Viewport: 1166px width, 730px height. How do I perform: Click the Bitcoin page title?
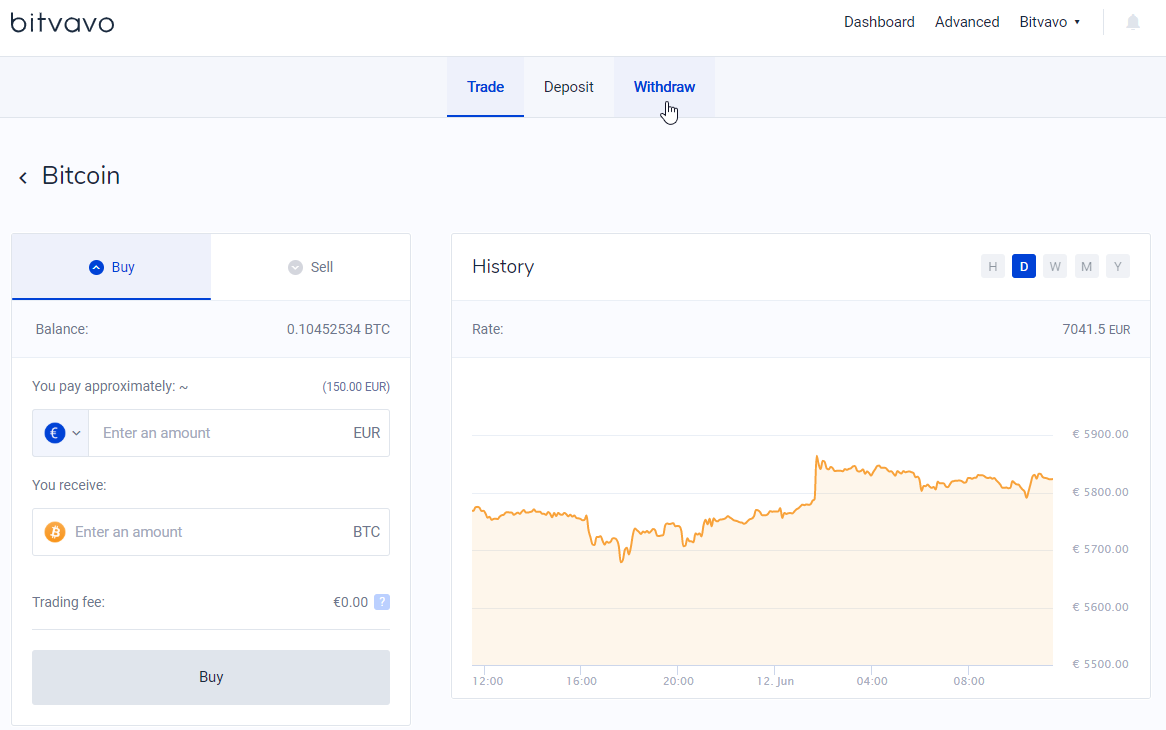81,175
